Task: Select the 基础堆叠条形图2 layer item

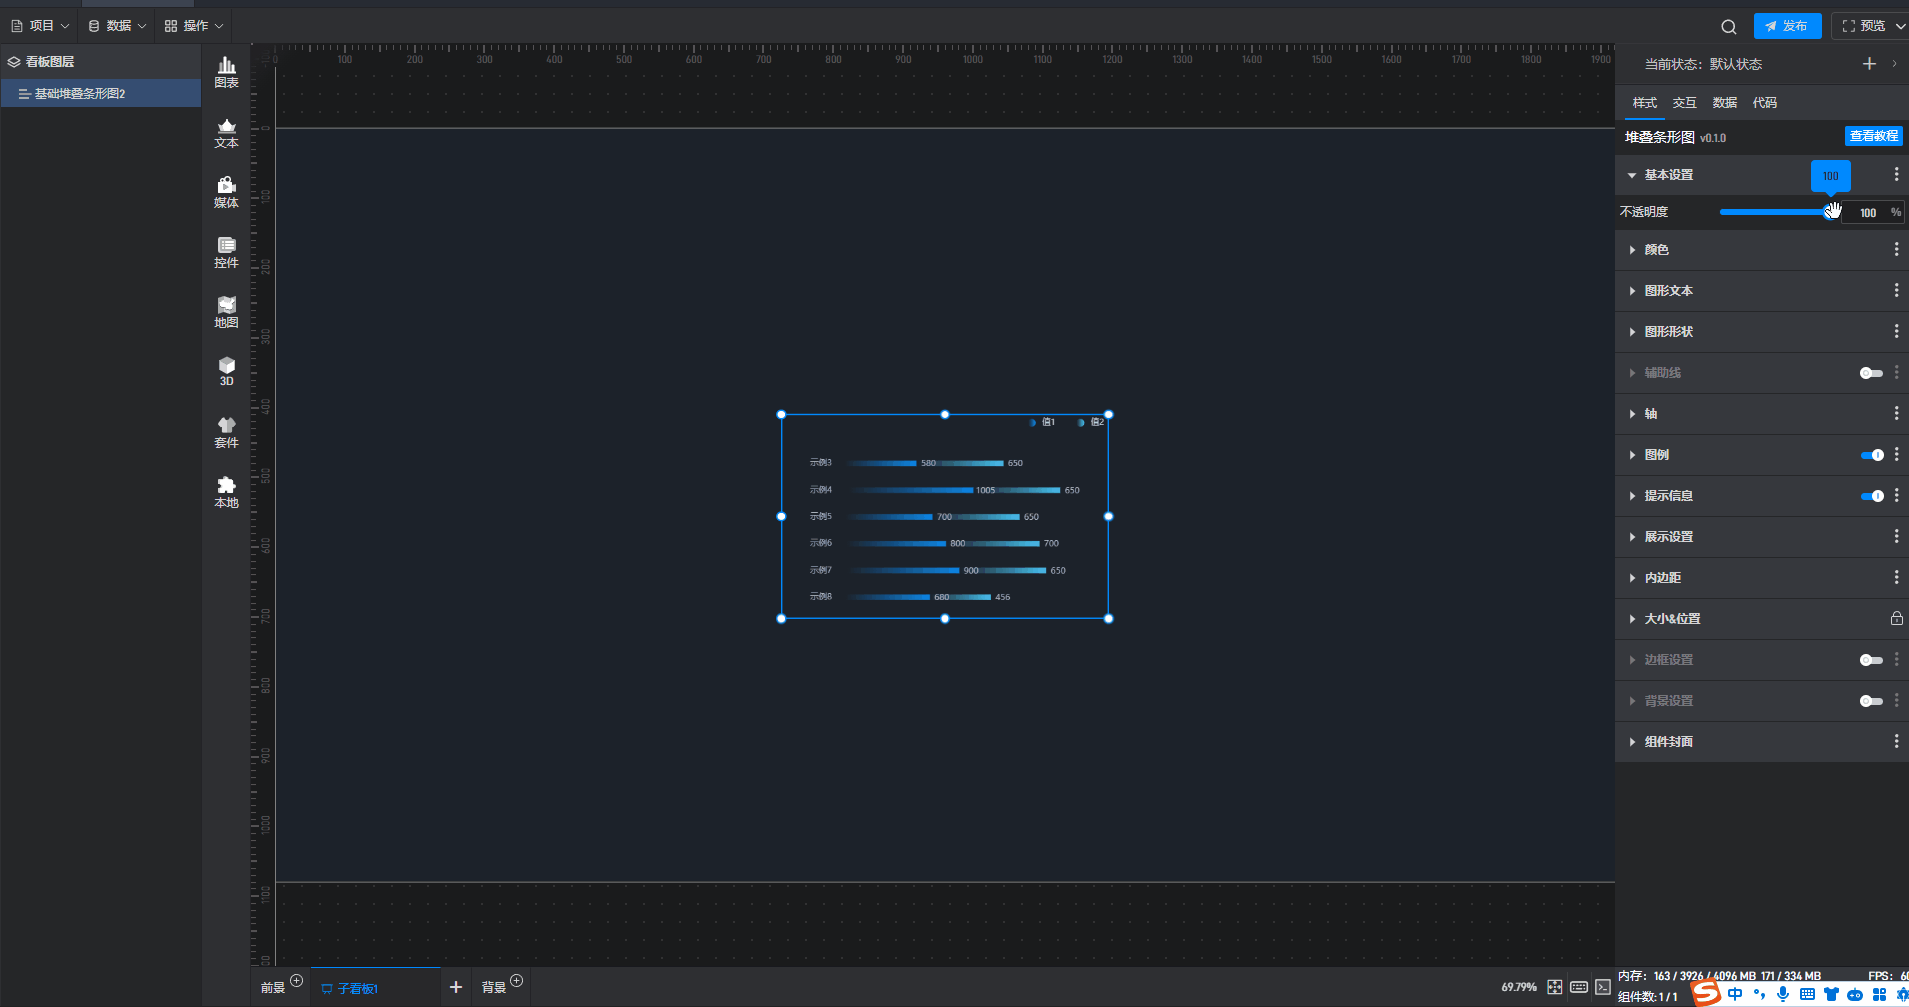Action: (101, 94)
